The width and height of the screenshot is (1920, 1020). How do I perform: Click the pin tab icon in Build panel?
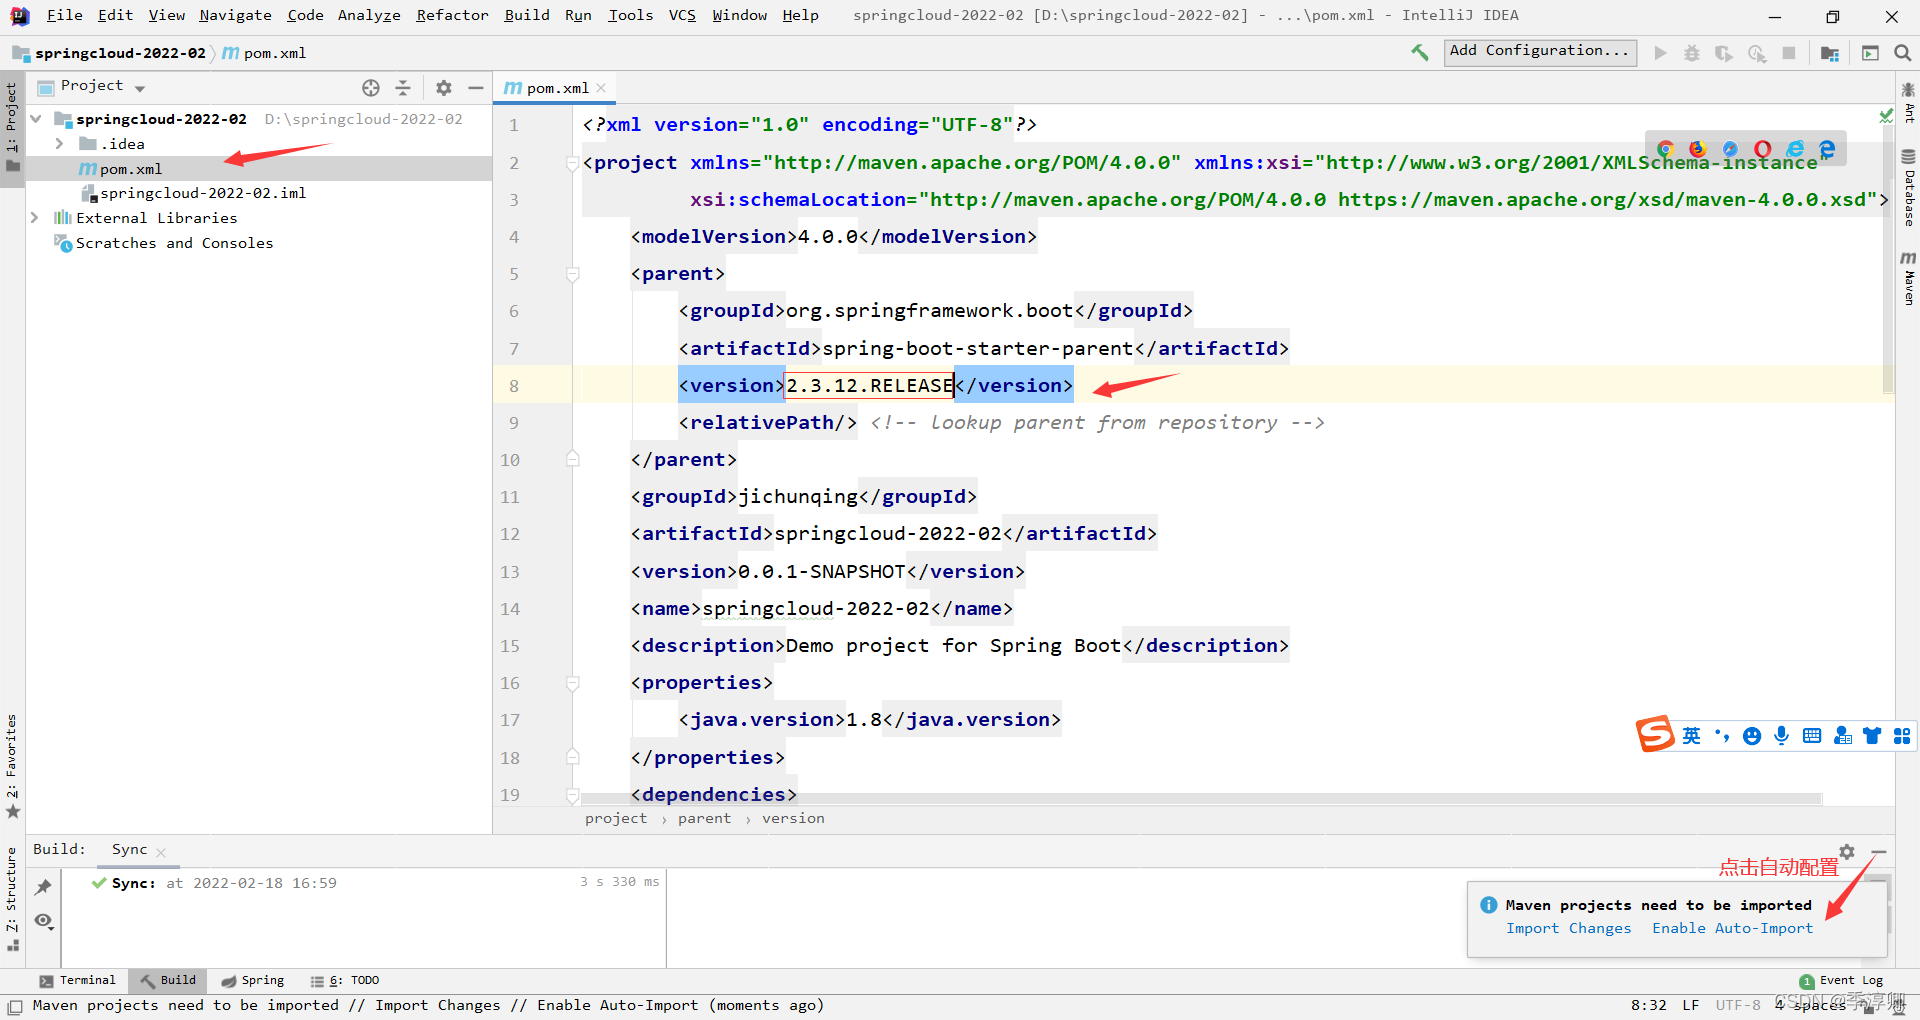pos(43,887)
